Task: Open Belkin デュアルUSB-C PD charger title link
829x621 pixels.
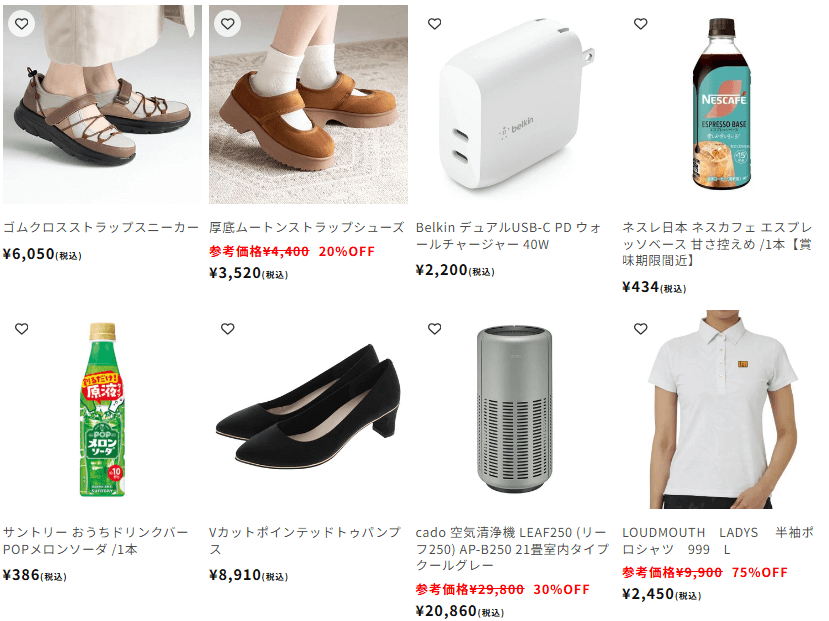Action: click(x=509, y=236)
